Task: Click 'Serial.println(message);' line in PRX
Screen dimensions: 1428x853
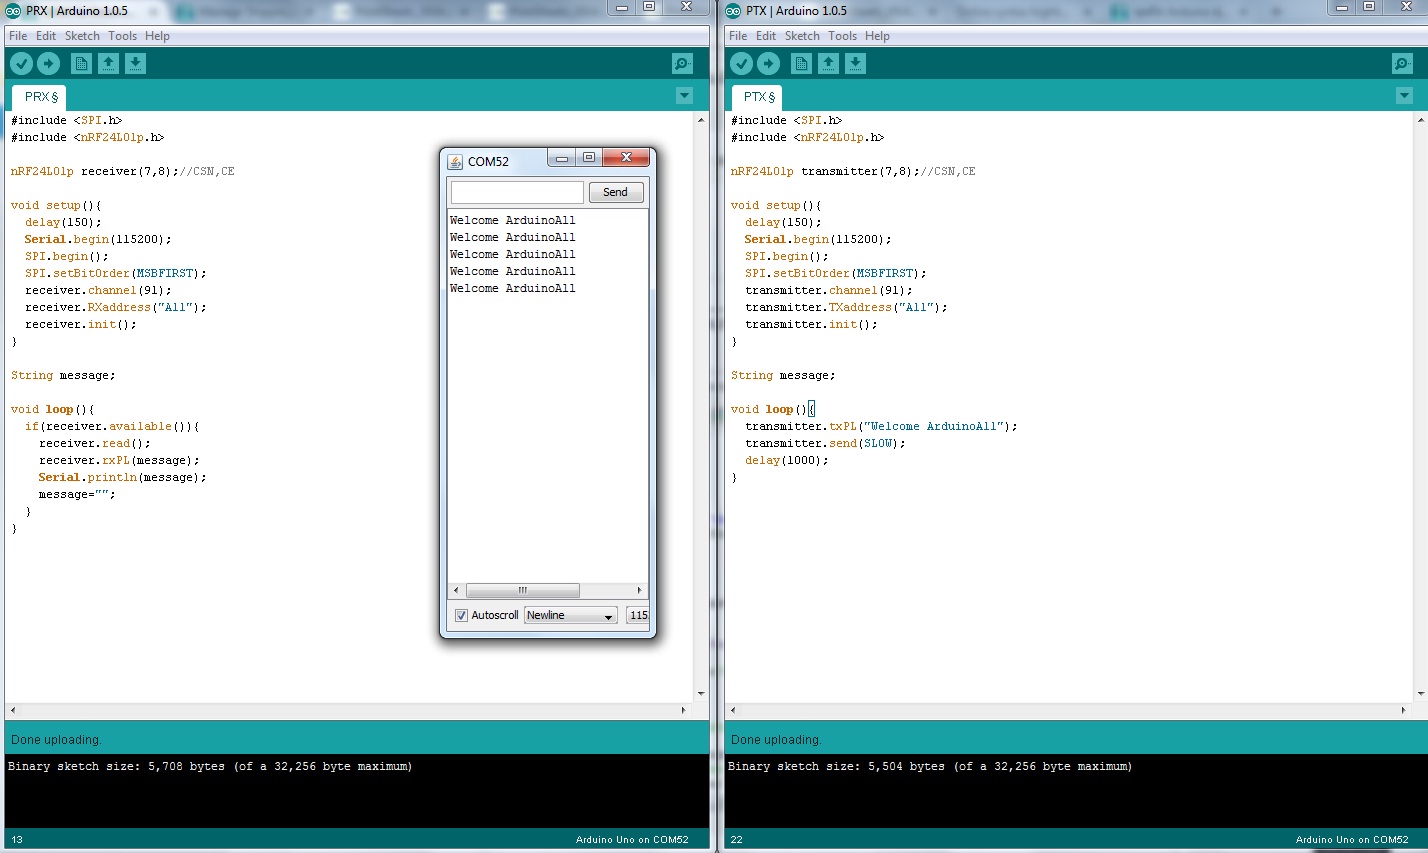Action: point(122,477)
